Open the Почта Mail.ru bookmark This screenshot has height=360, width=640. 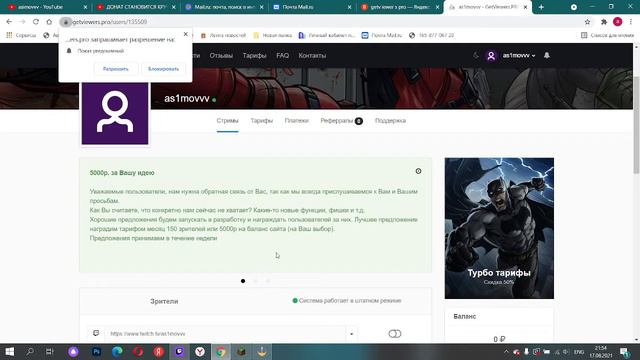(382, 36)
